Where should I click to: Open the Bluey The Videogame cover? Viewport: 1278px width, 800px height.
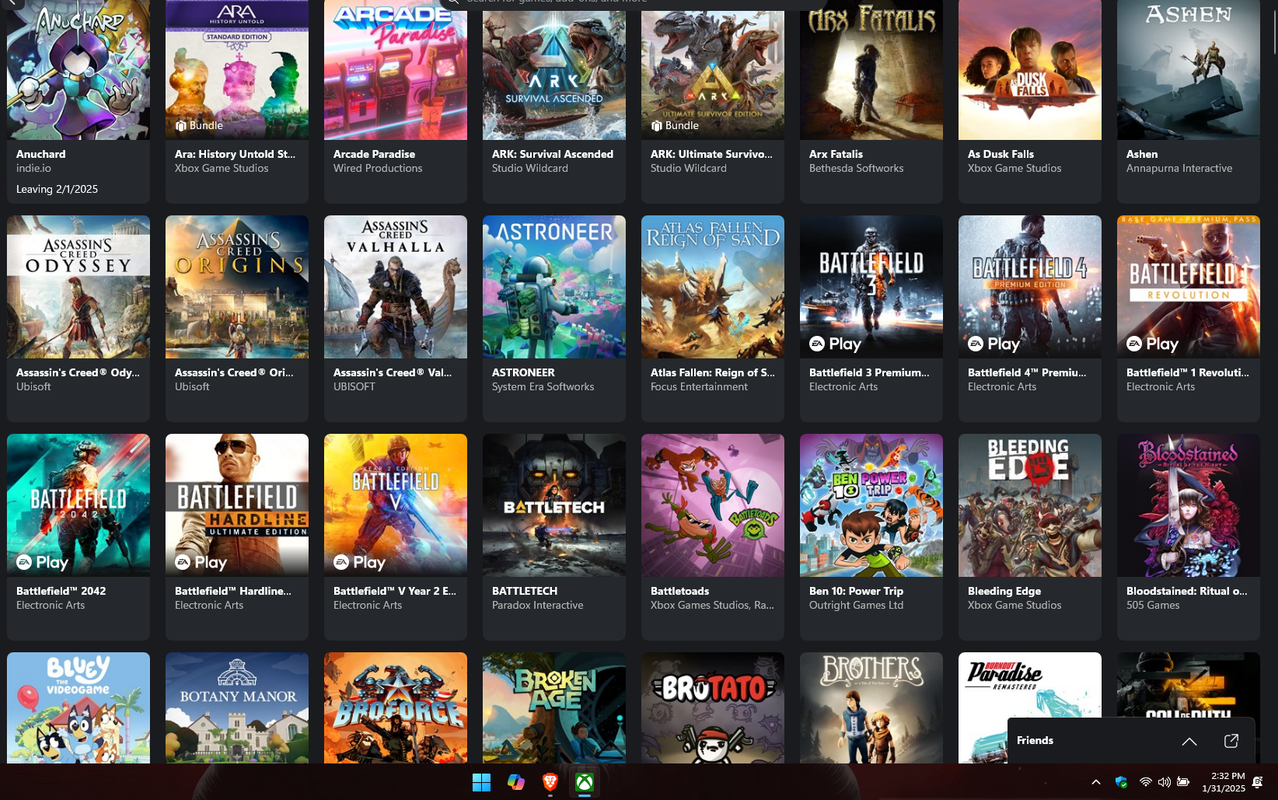click(x=78, y=708)
